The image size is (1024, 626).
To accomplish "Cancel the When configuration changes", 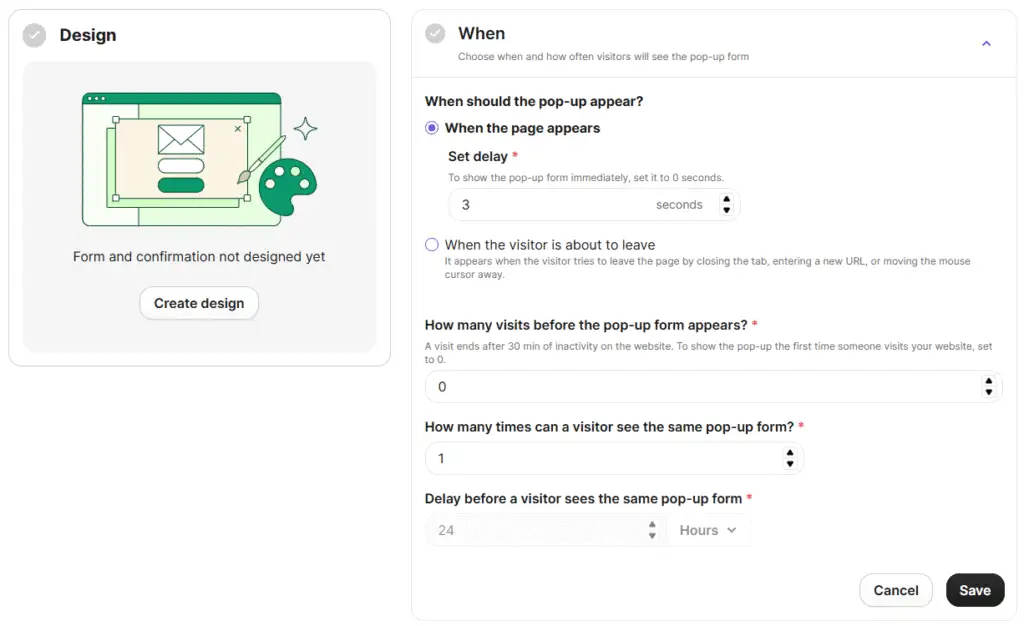I will 895,590.
